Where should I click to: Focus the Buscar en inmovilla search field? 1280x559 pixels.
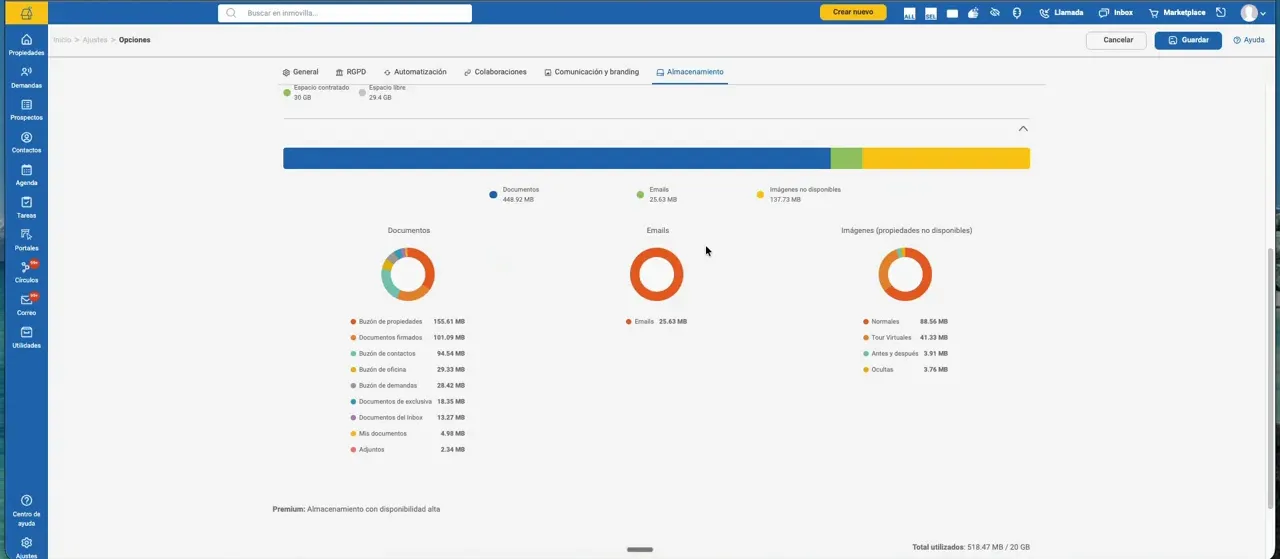[345, 13]
